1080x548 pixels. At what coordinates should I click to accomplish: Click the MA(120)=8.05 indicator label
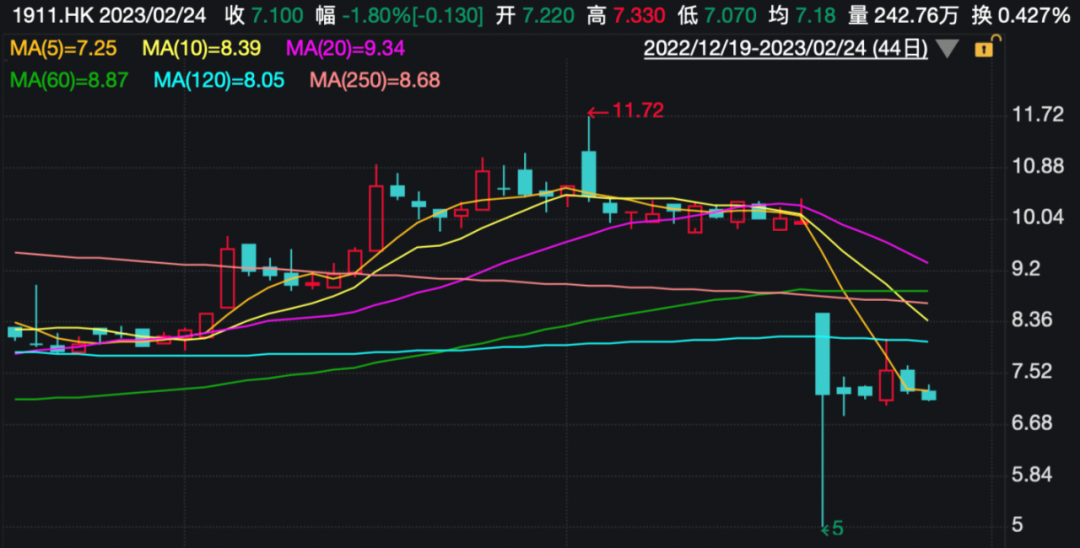tap(219, 80)
